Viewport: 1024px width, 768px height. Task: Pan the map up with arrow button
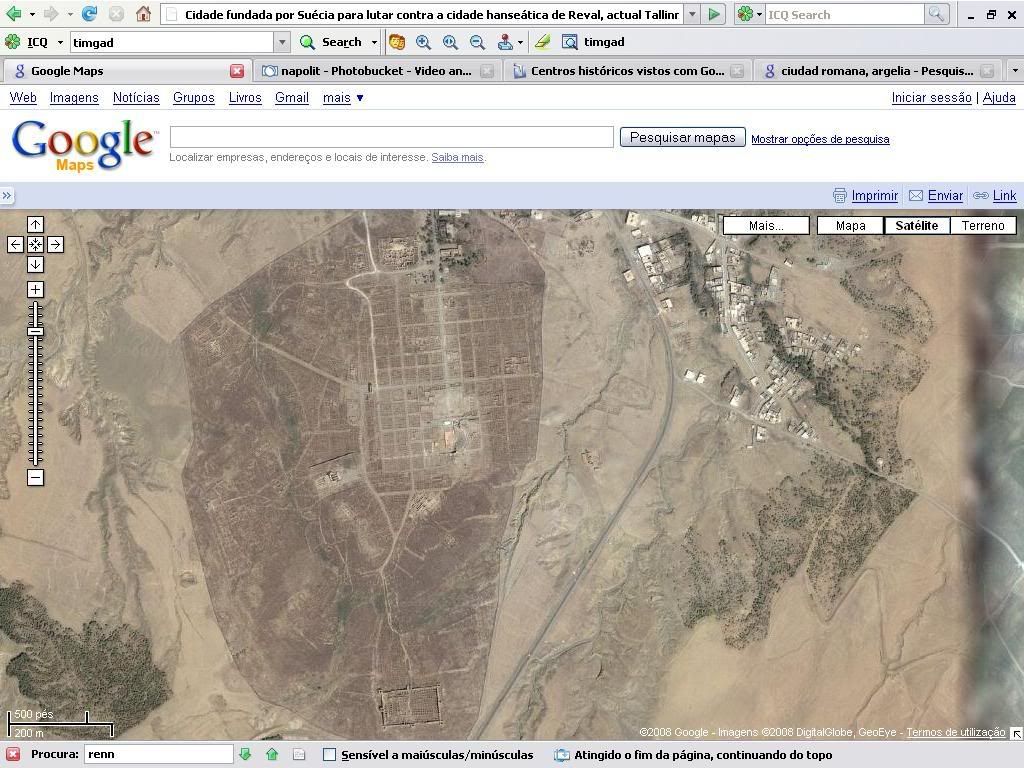point(35,225)
